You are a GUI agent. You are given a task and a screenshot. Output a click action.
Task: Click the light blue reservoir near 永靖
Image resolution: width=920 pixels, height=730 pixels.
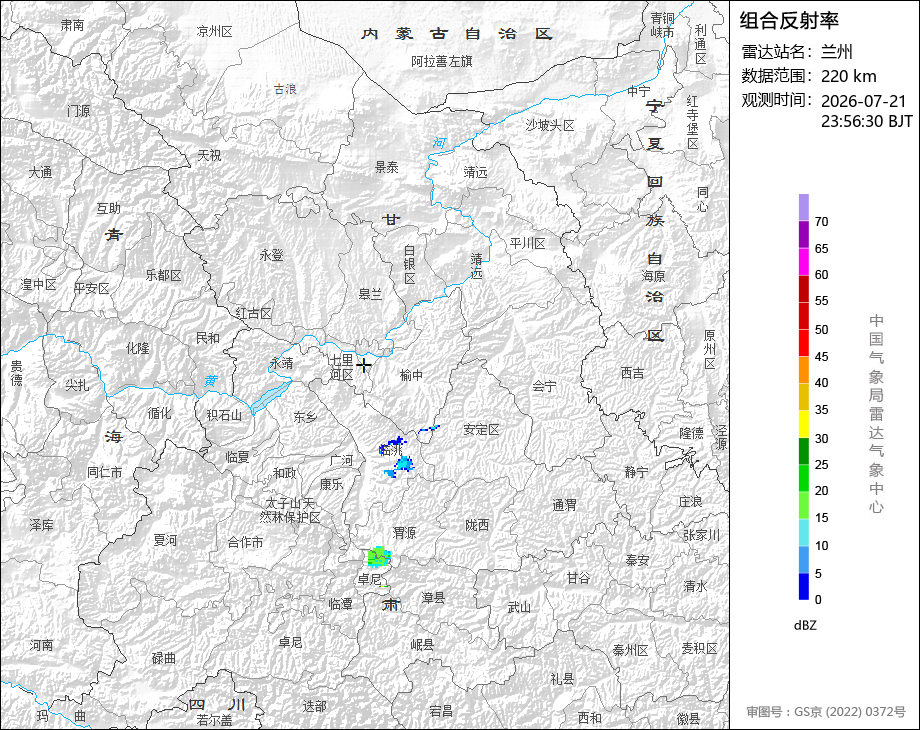[271, 397]
